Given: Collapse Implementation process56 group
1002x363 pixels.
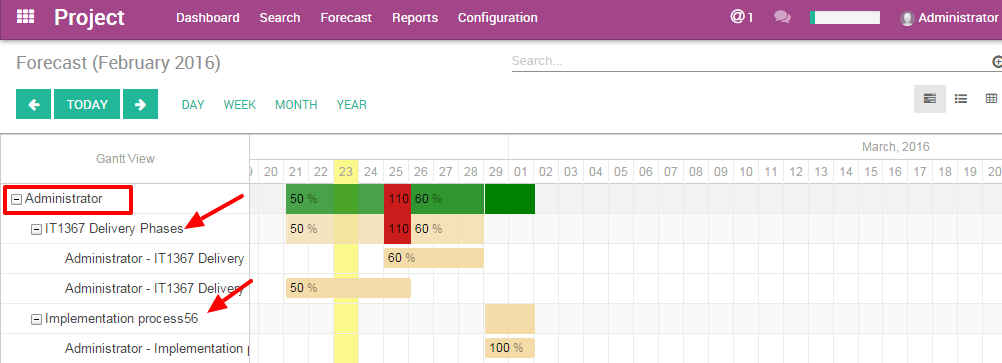Looking at the screenshot, I should click(36, 319).
